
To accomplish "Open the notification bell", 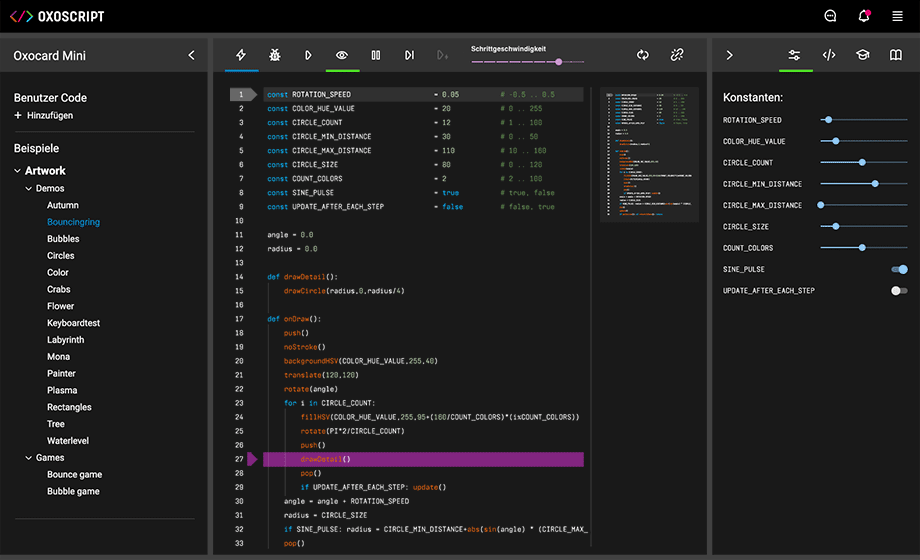I will tap(864, 16).
